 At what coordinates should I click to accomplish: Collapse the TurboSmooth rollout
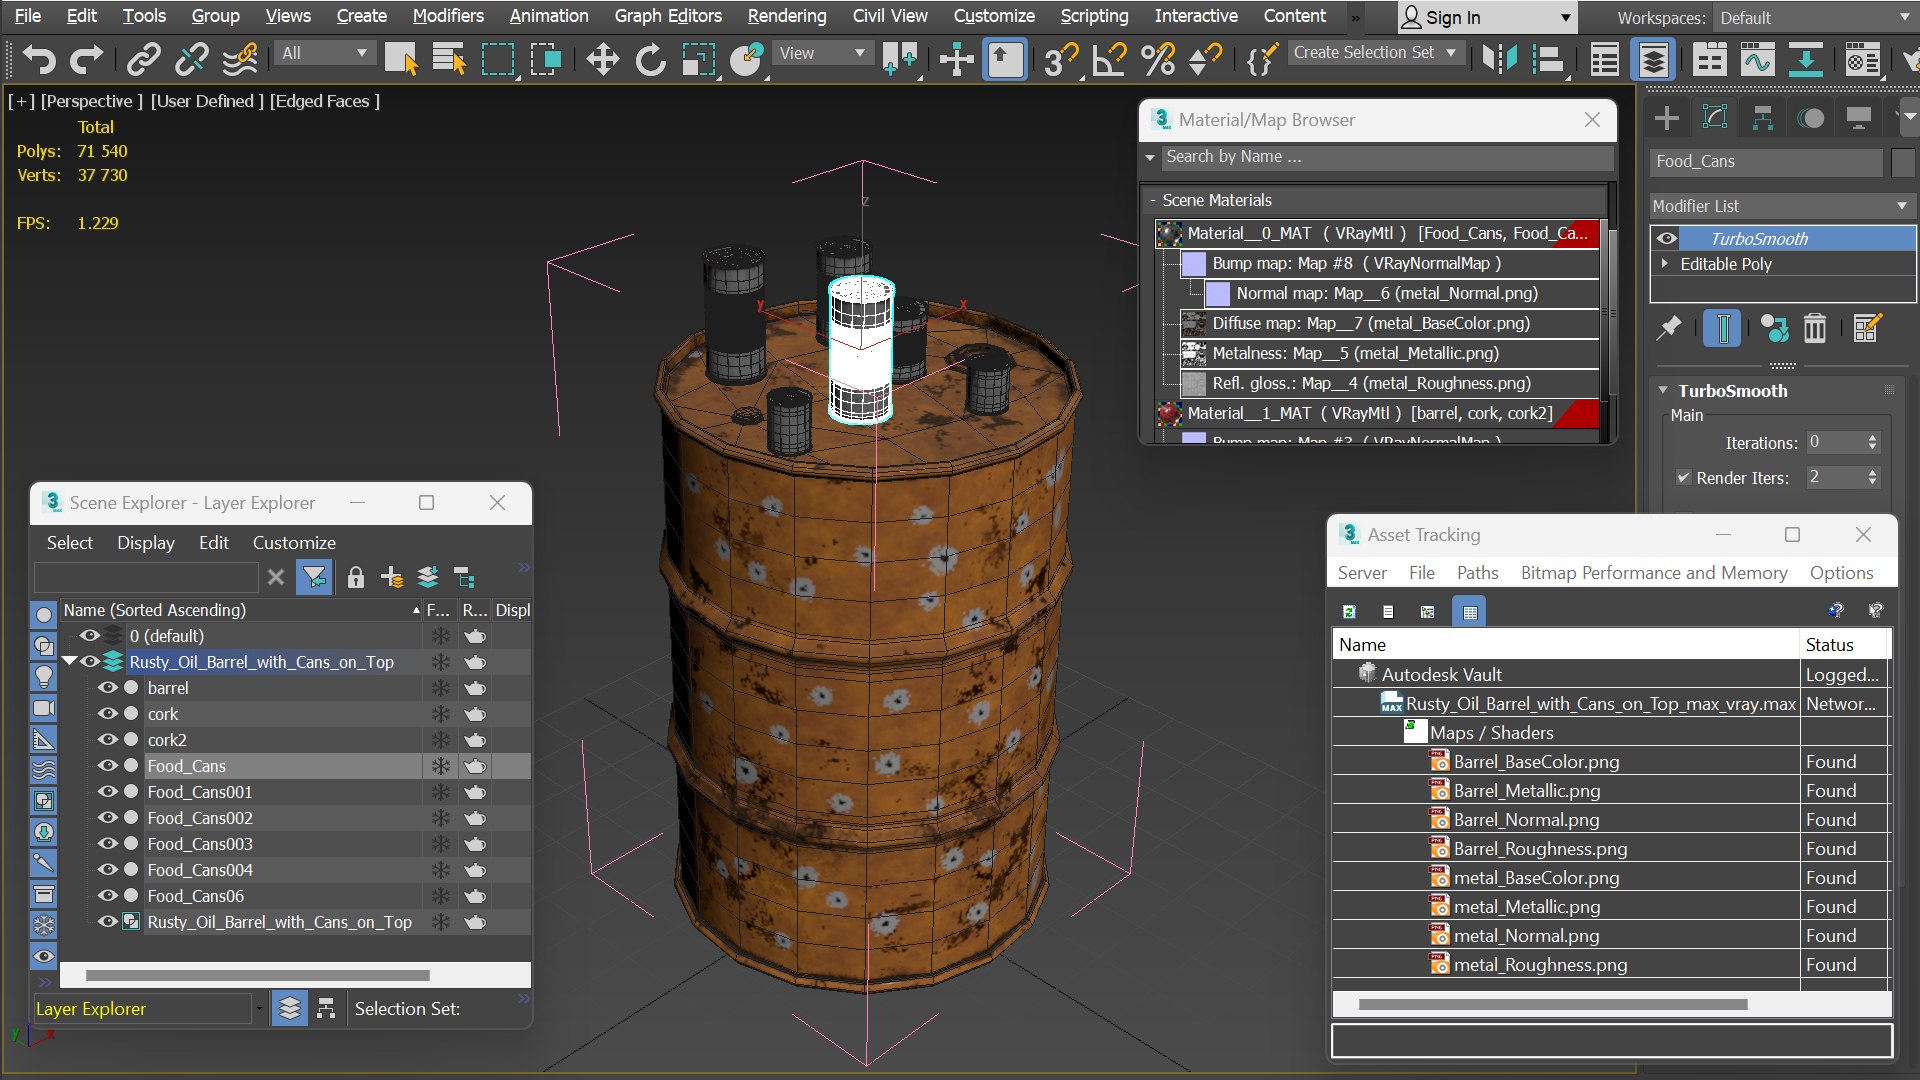point(1663,391)
